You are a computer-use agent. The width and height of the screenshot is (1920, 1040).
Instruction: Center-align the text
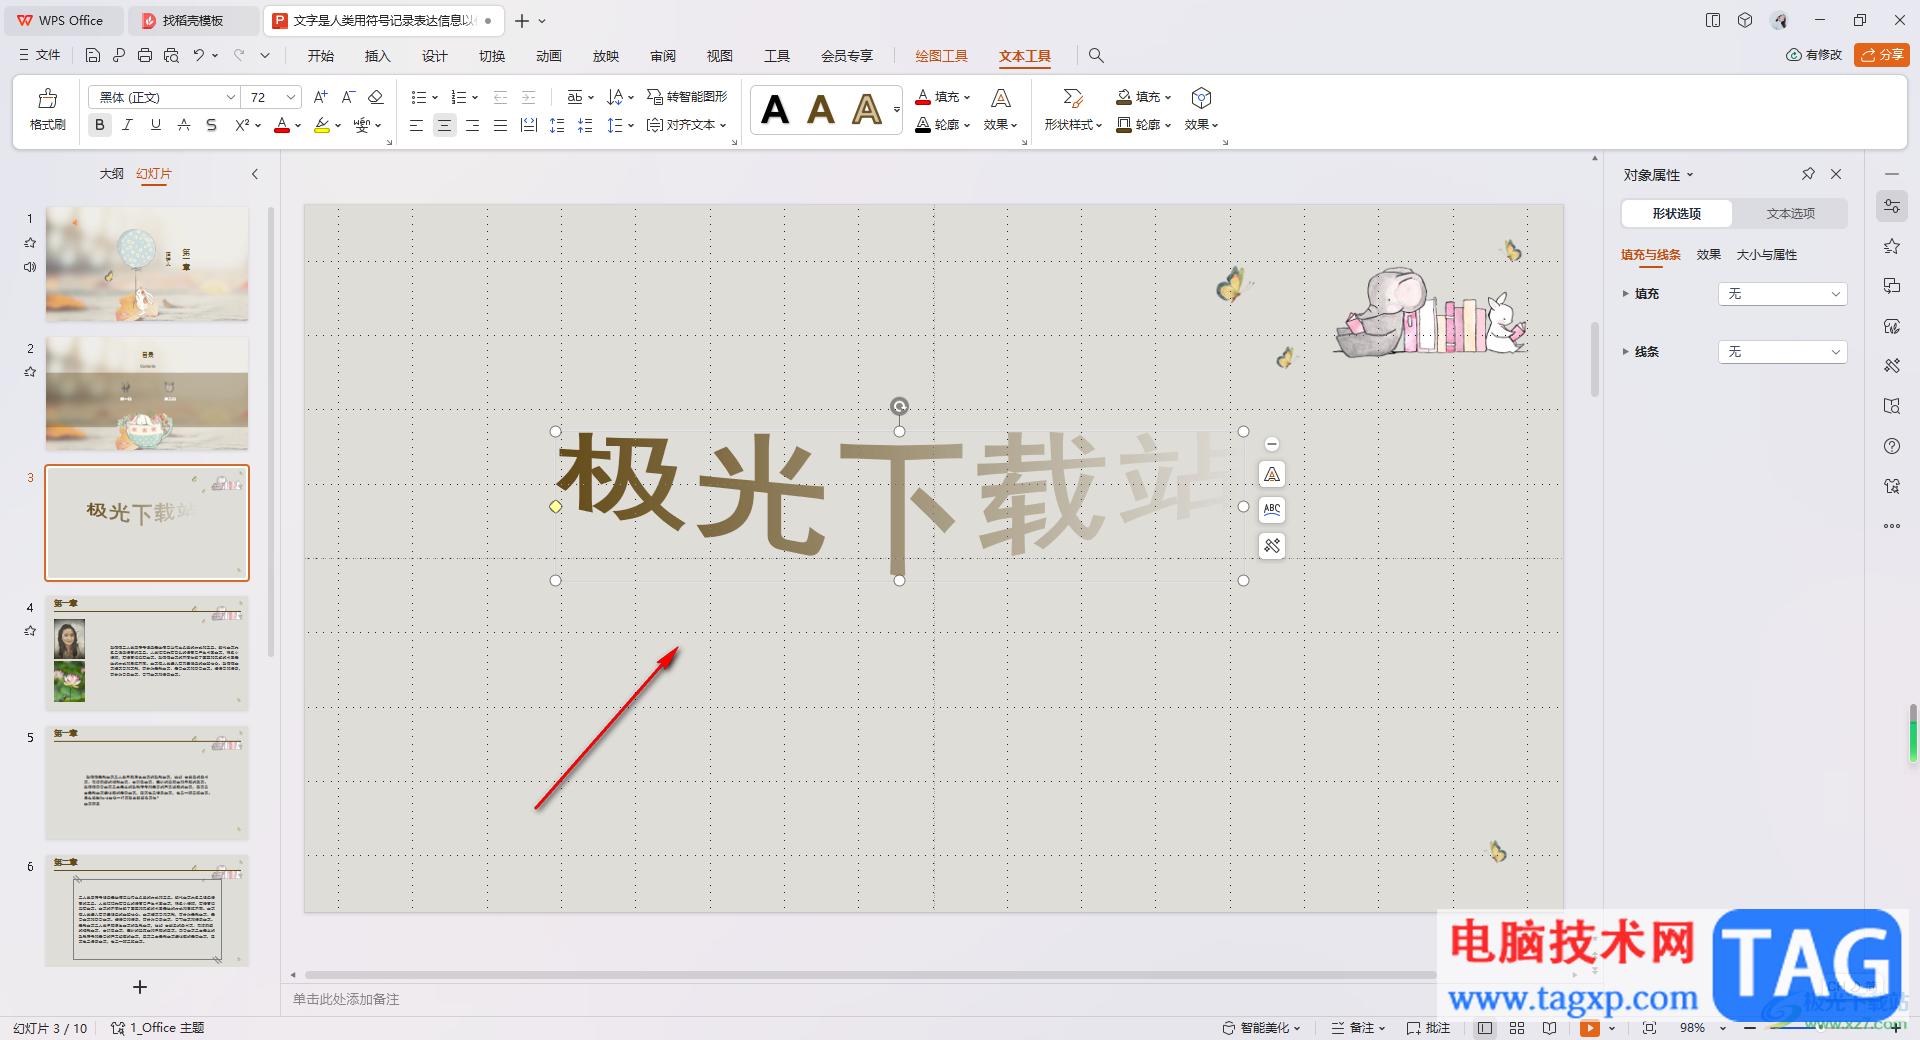click(444, 125)
